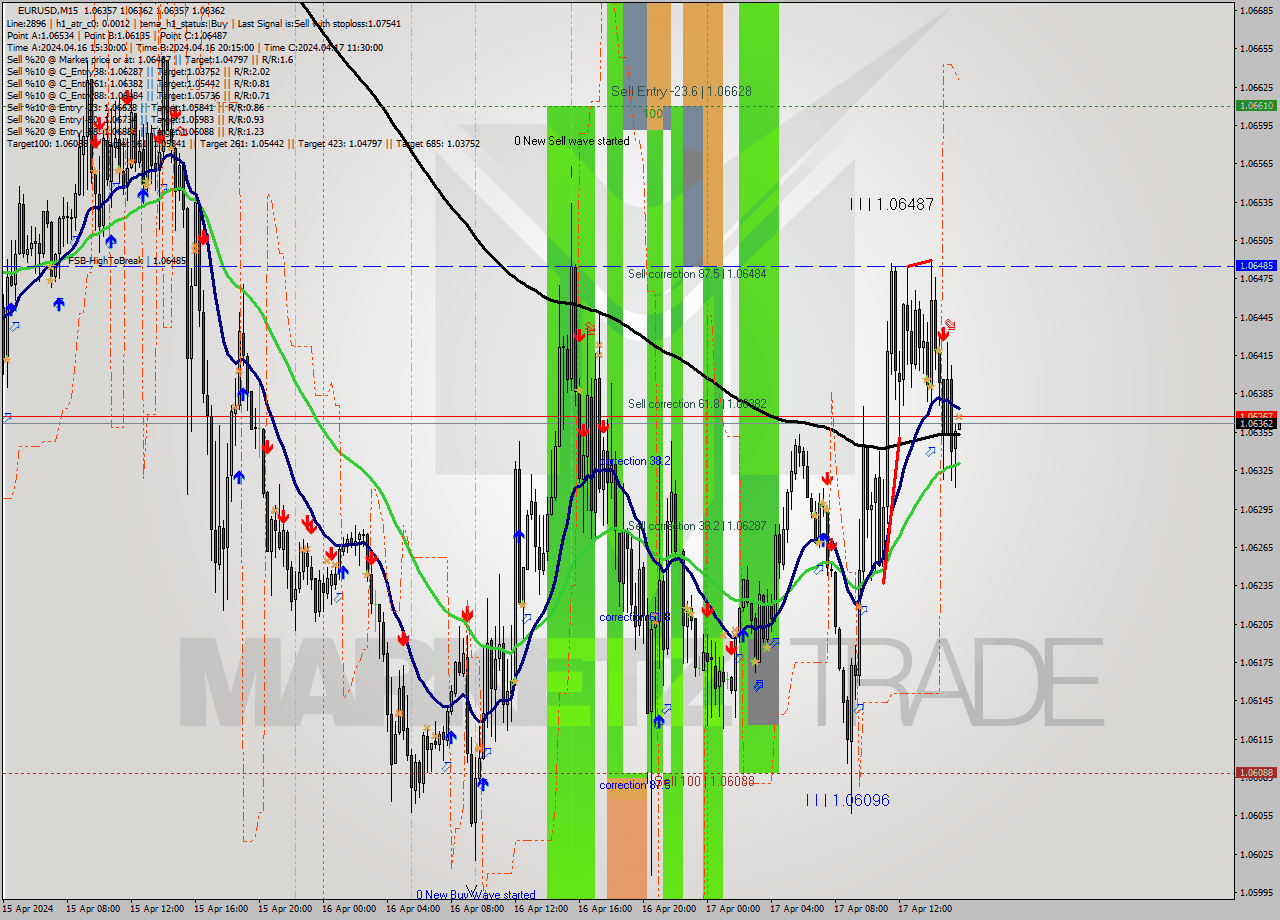Click the 1.06505 price axis label
1280x920 pixels.
pos(1256,240)
